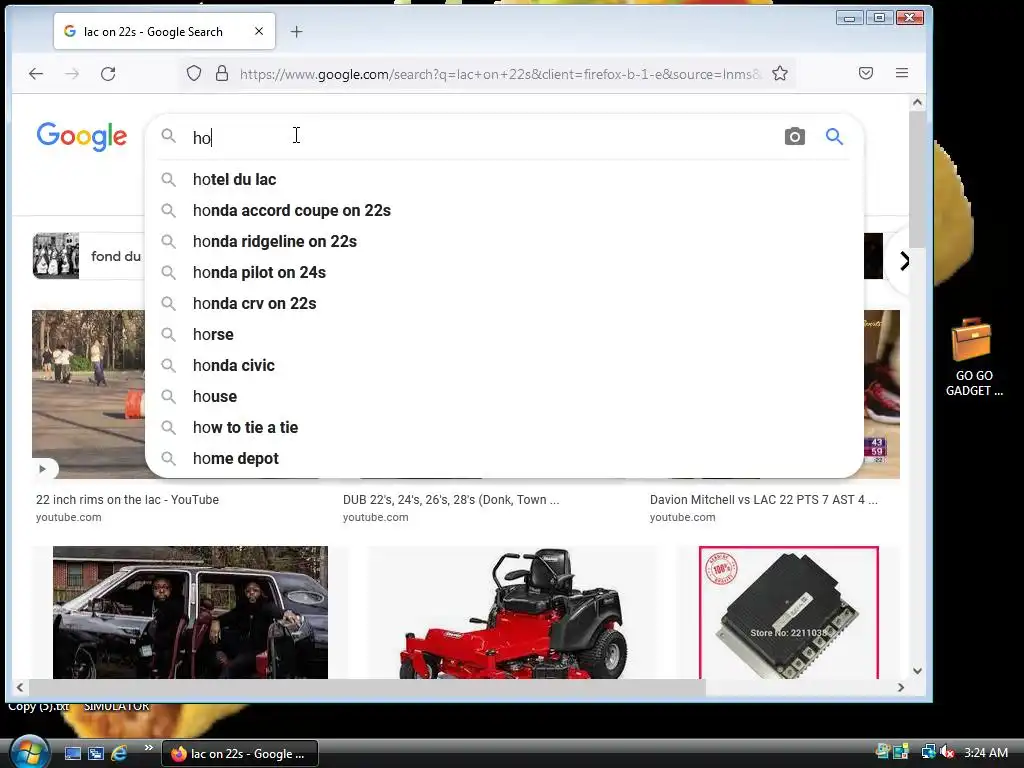
Task: Click the 3:24 AM taskbar clock
Action: click(985, 752)
